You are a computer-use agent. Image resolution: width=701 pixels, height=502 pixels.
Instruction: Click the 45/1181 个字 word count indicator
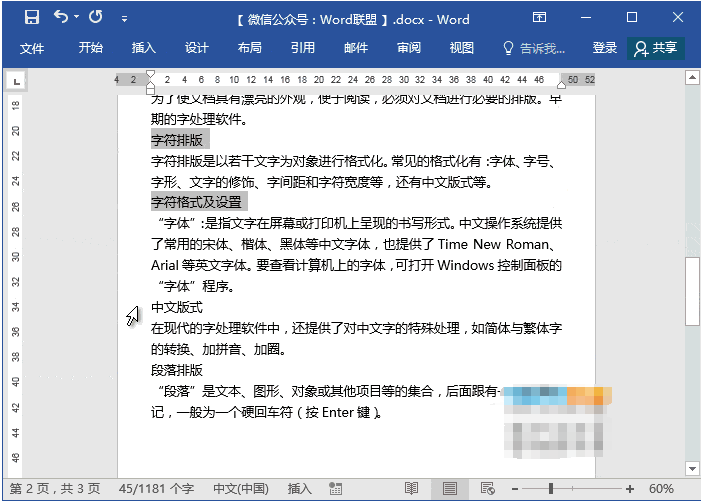coord(155,488)
